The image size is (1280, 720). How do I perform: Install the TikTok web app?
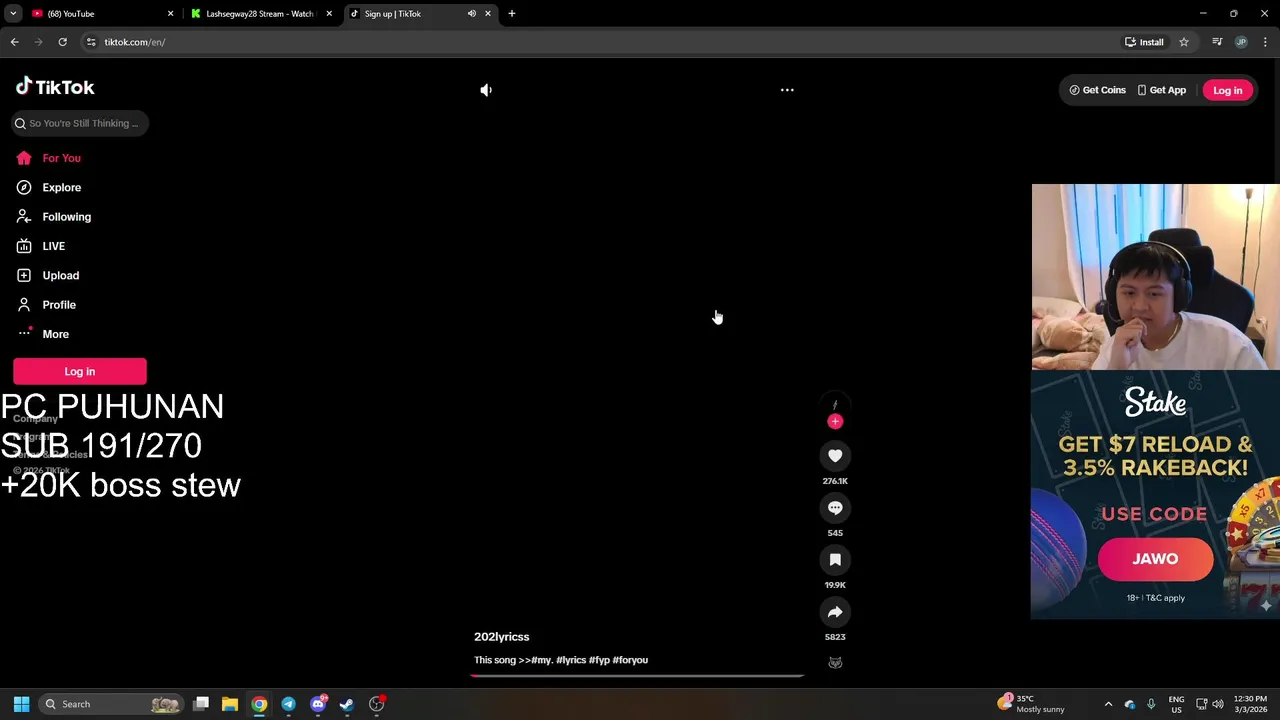pyautogui.click(x=1144, y=42)
